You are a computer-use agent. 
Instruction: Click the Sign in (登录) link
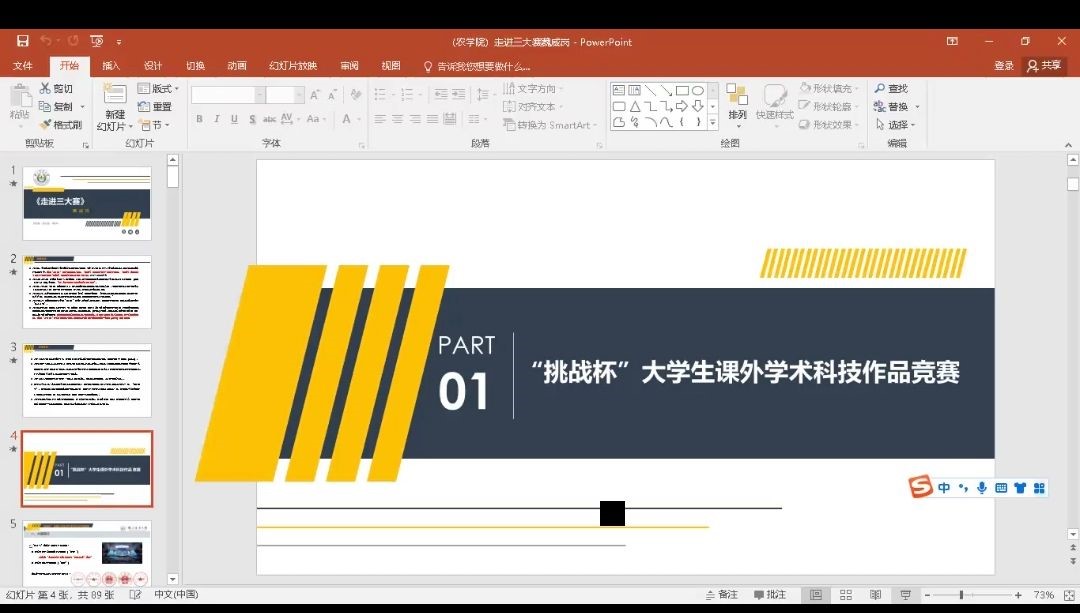point(1004,66)
